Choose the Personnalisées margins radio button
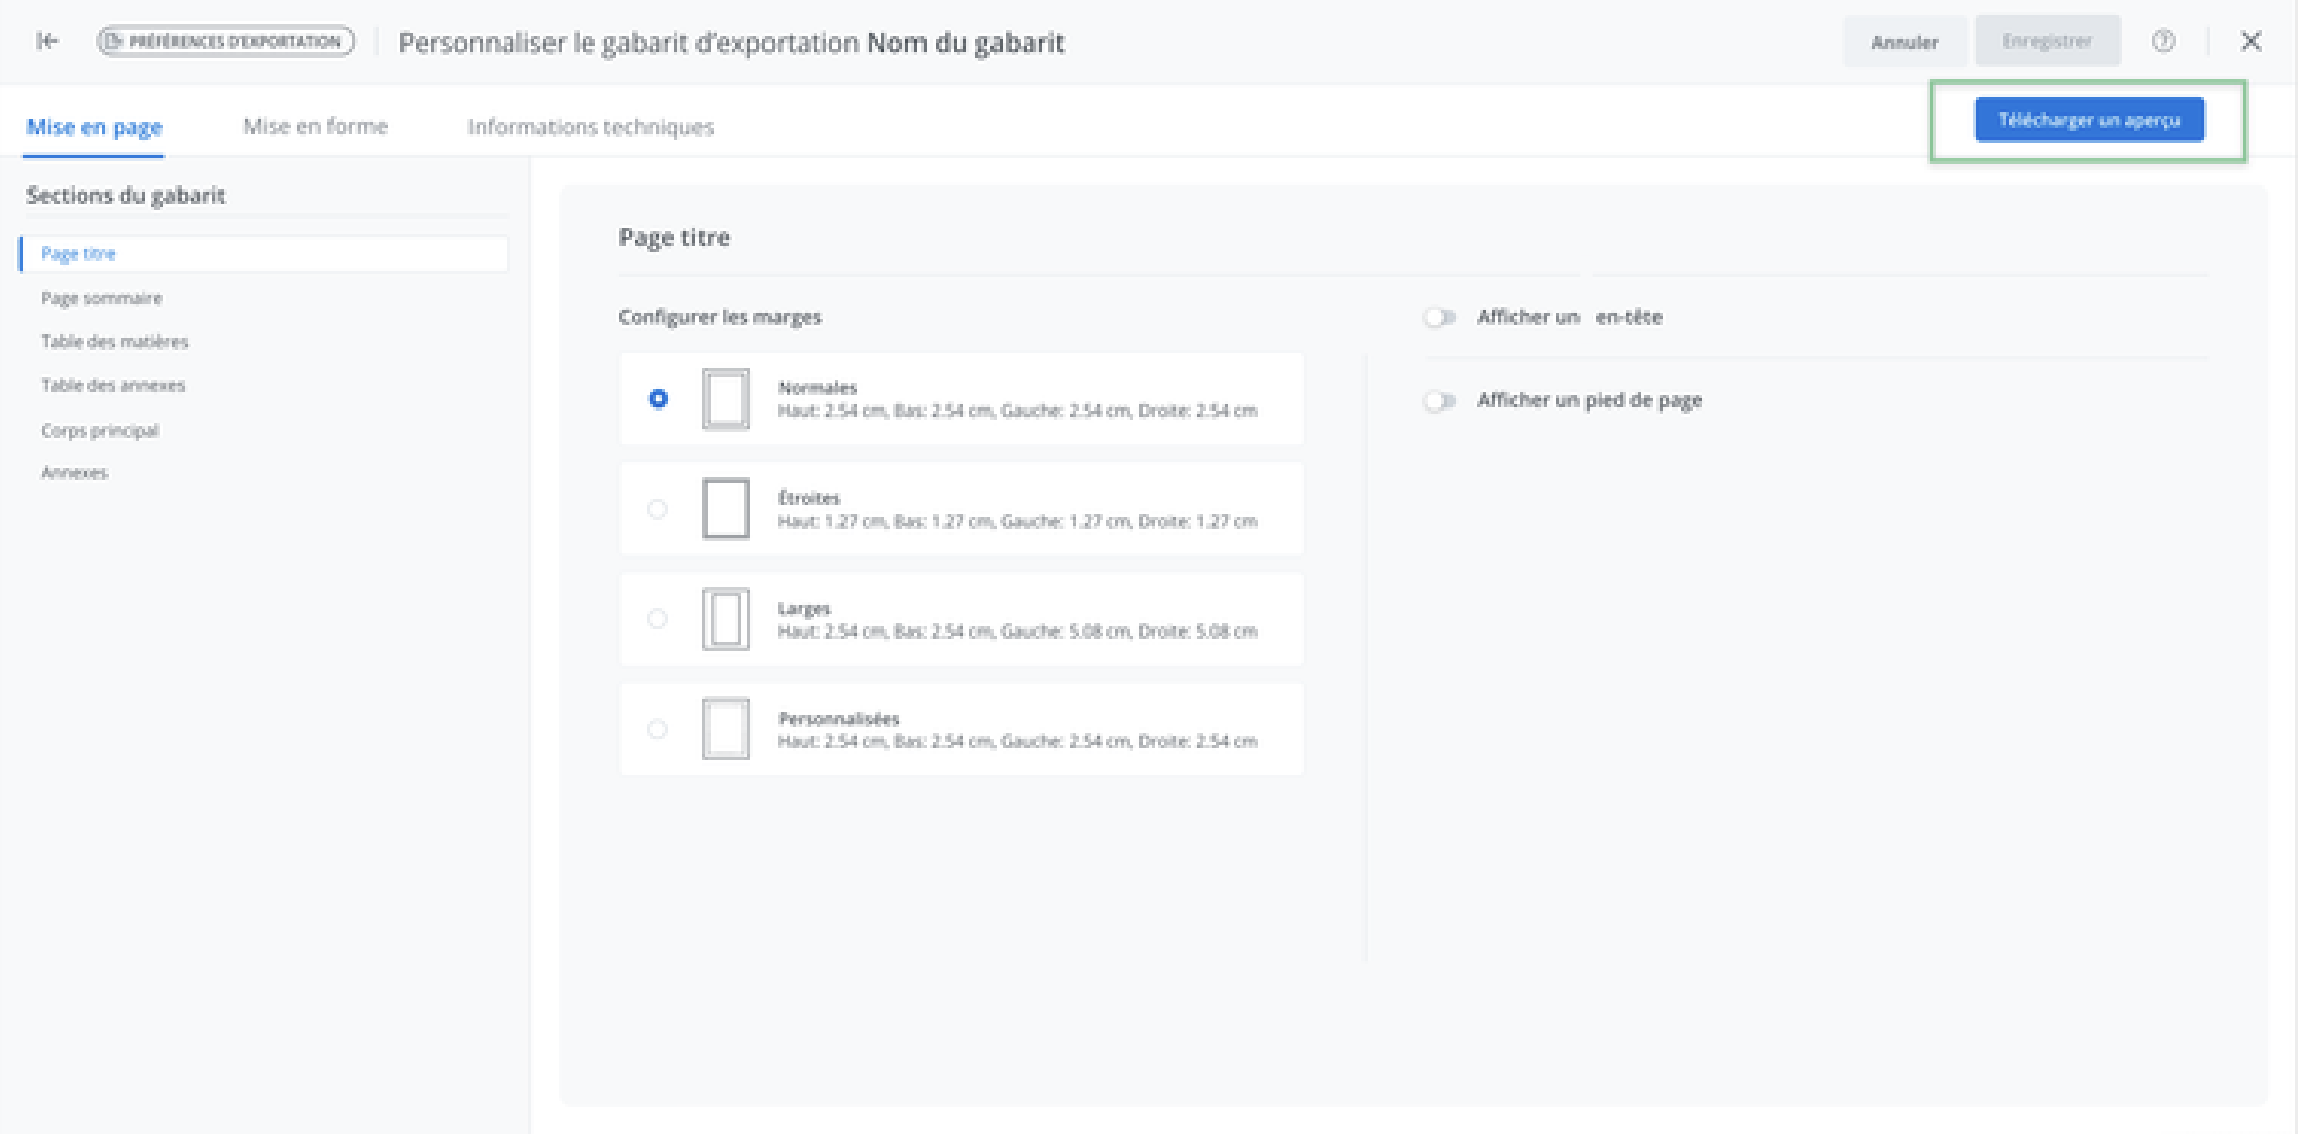The width and height of the screenshot is (2298, 1134). pyautogui.click(x=657, y=729)
